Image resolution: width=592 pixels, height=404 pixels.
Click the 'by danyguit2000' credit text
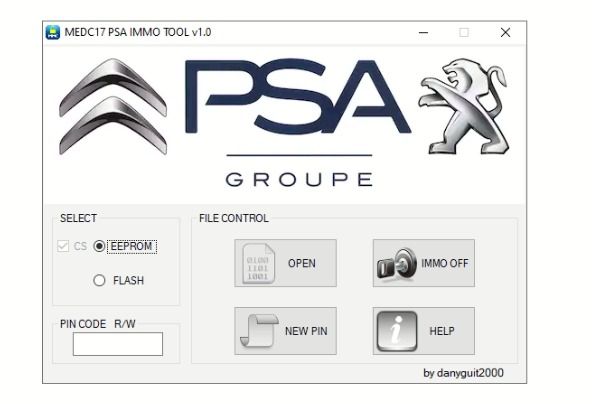coord(463,373)
